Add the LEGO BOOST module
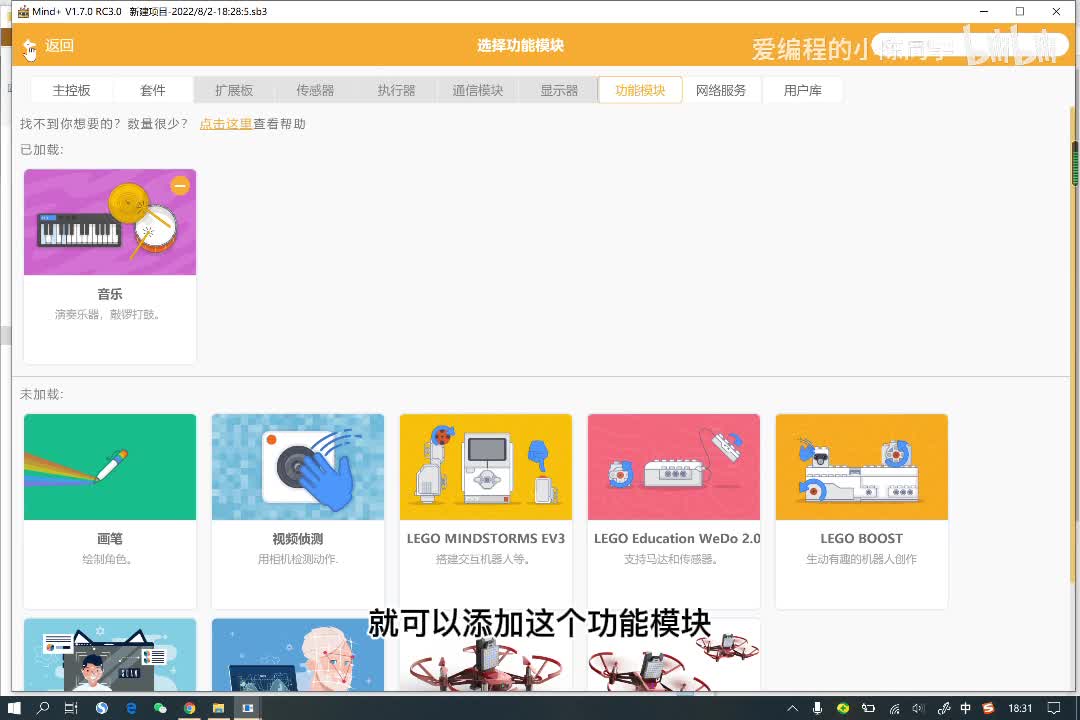Image resolution: width=1080 pixels, height=720 pixels. 862,511
